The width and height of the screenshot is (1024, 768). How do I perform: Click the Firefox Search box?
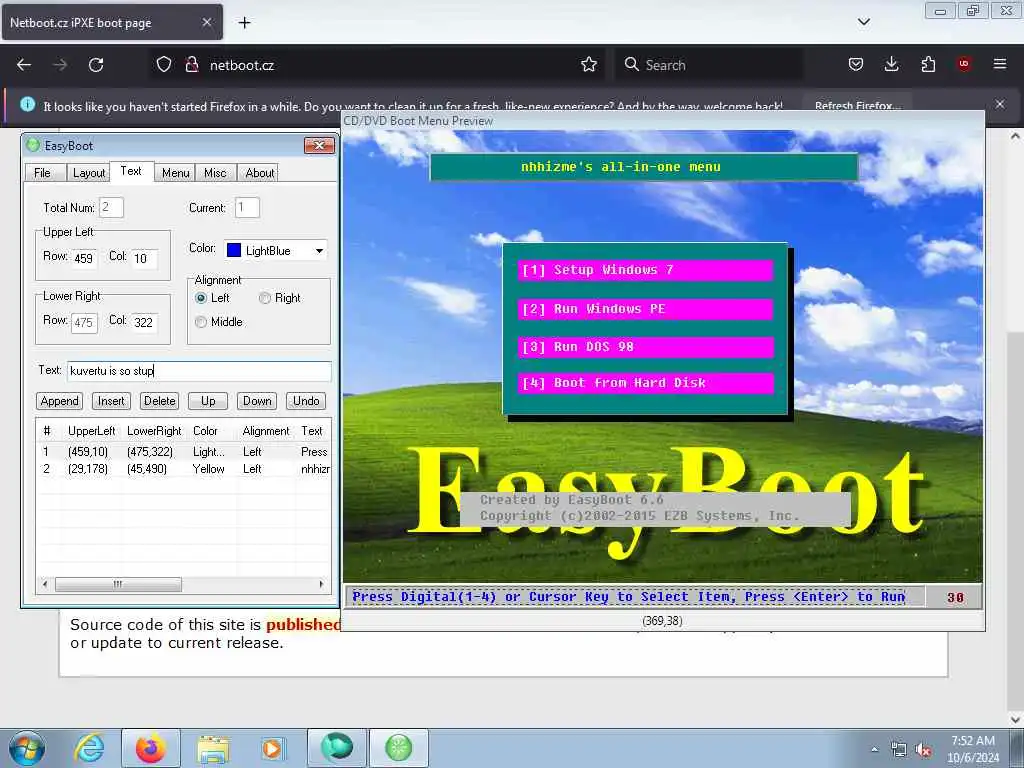click(x=709, y=65)
